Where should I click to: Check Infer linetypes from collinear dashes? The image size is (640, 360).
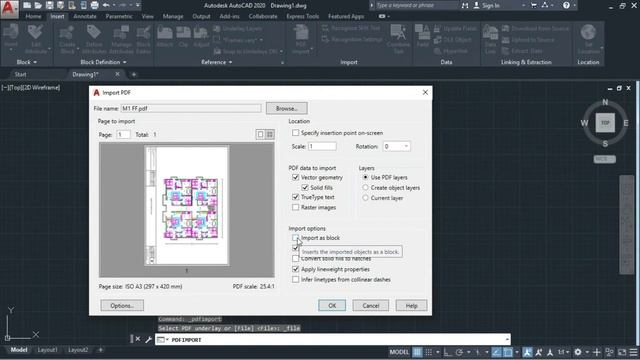(x=296, y=279)
